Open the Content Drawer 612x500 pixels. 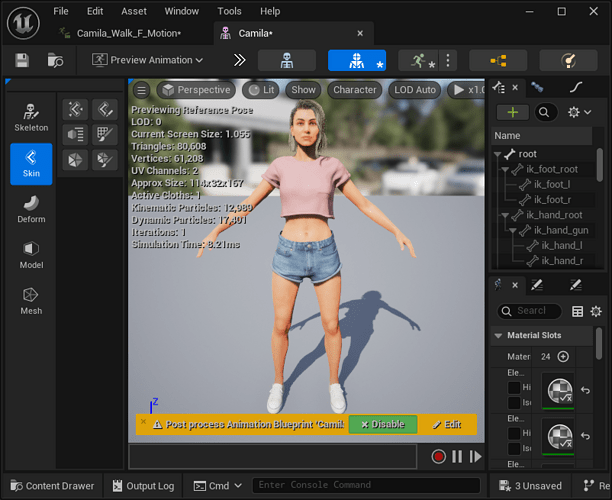(53, 486)
